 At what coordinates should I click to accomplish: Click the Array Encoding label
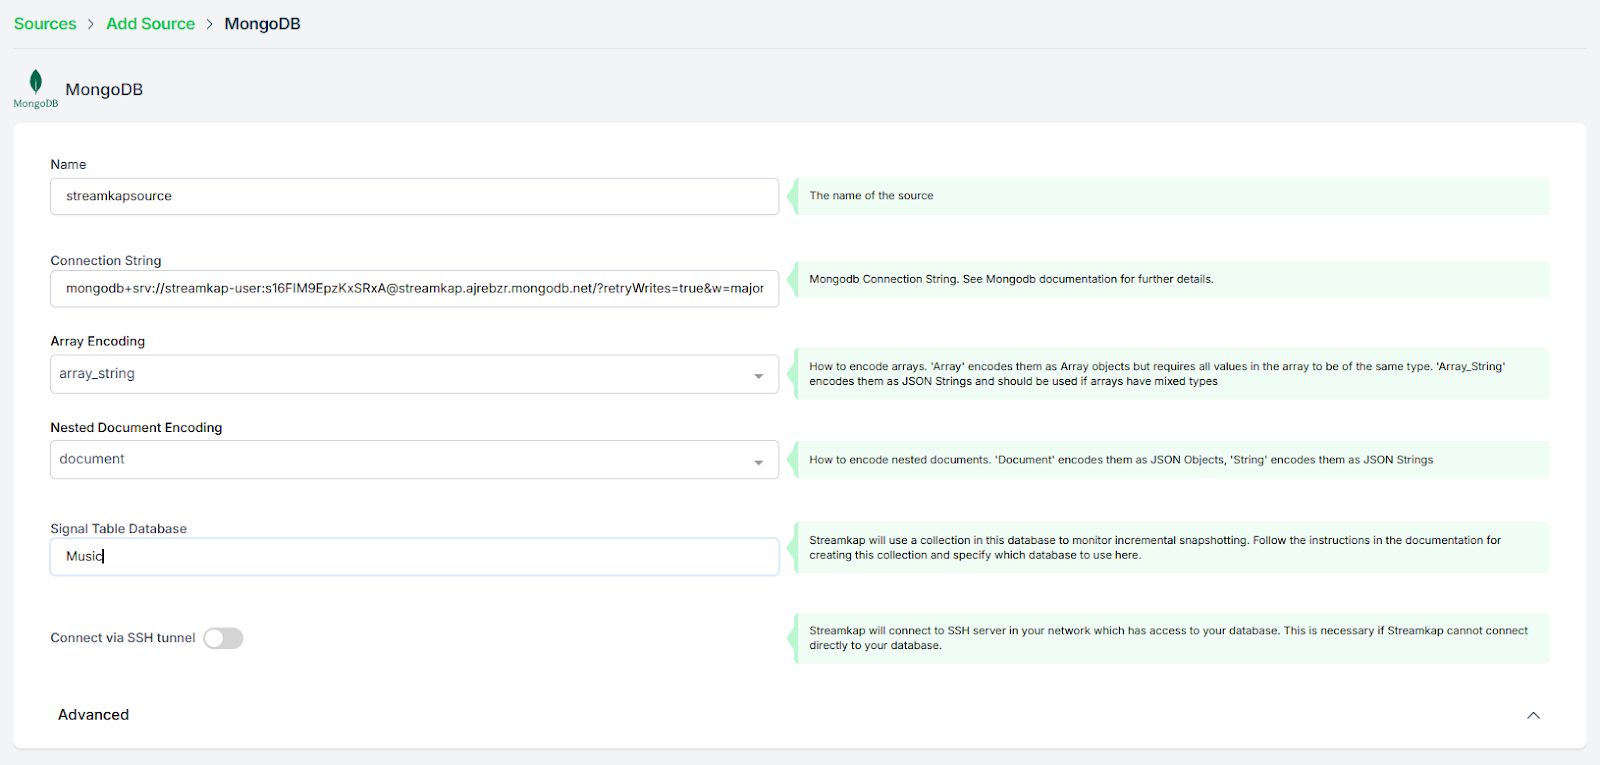pyautogui.click(x=98, y=341)
